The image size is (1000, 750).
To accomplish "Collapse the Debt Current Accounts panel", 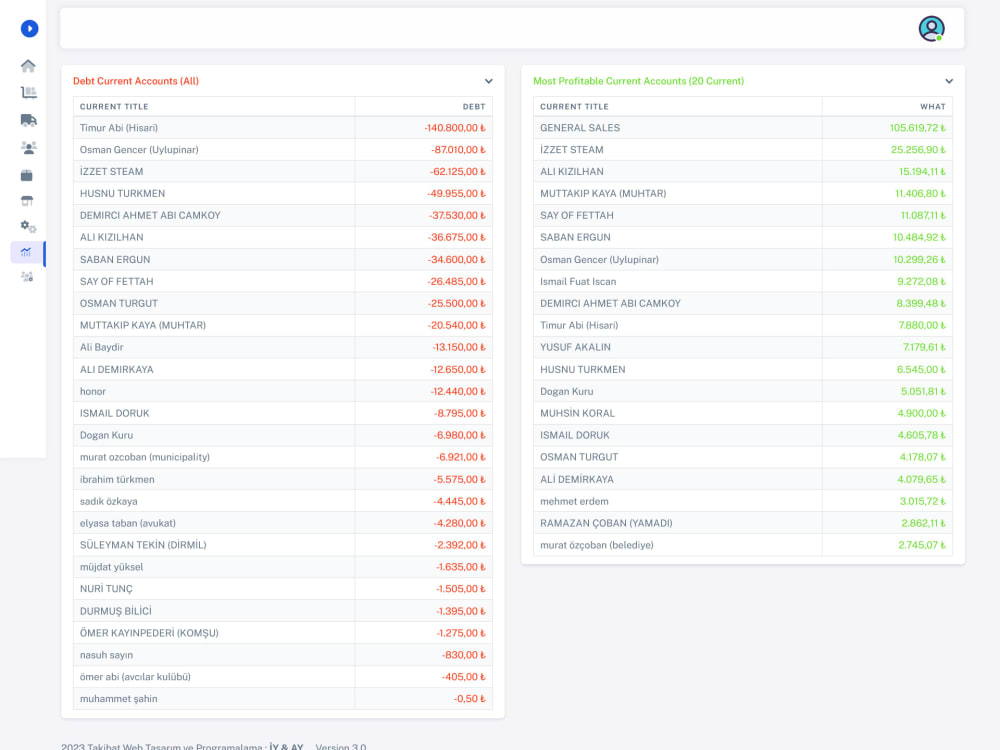I will (489, 81).
